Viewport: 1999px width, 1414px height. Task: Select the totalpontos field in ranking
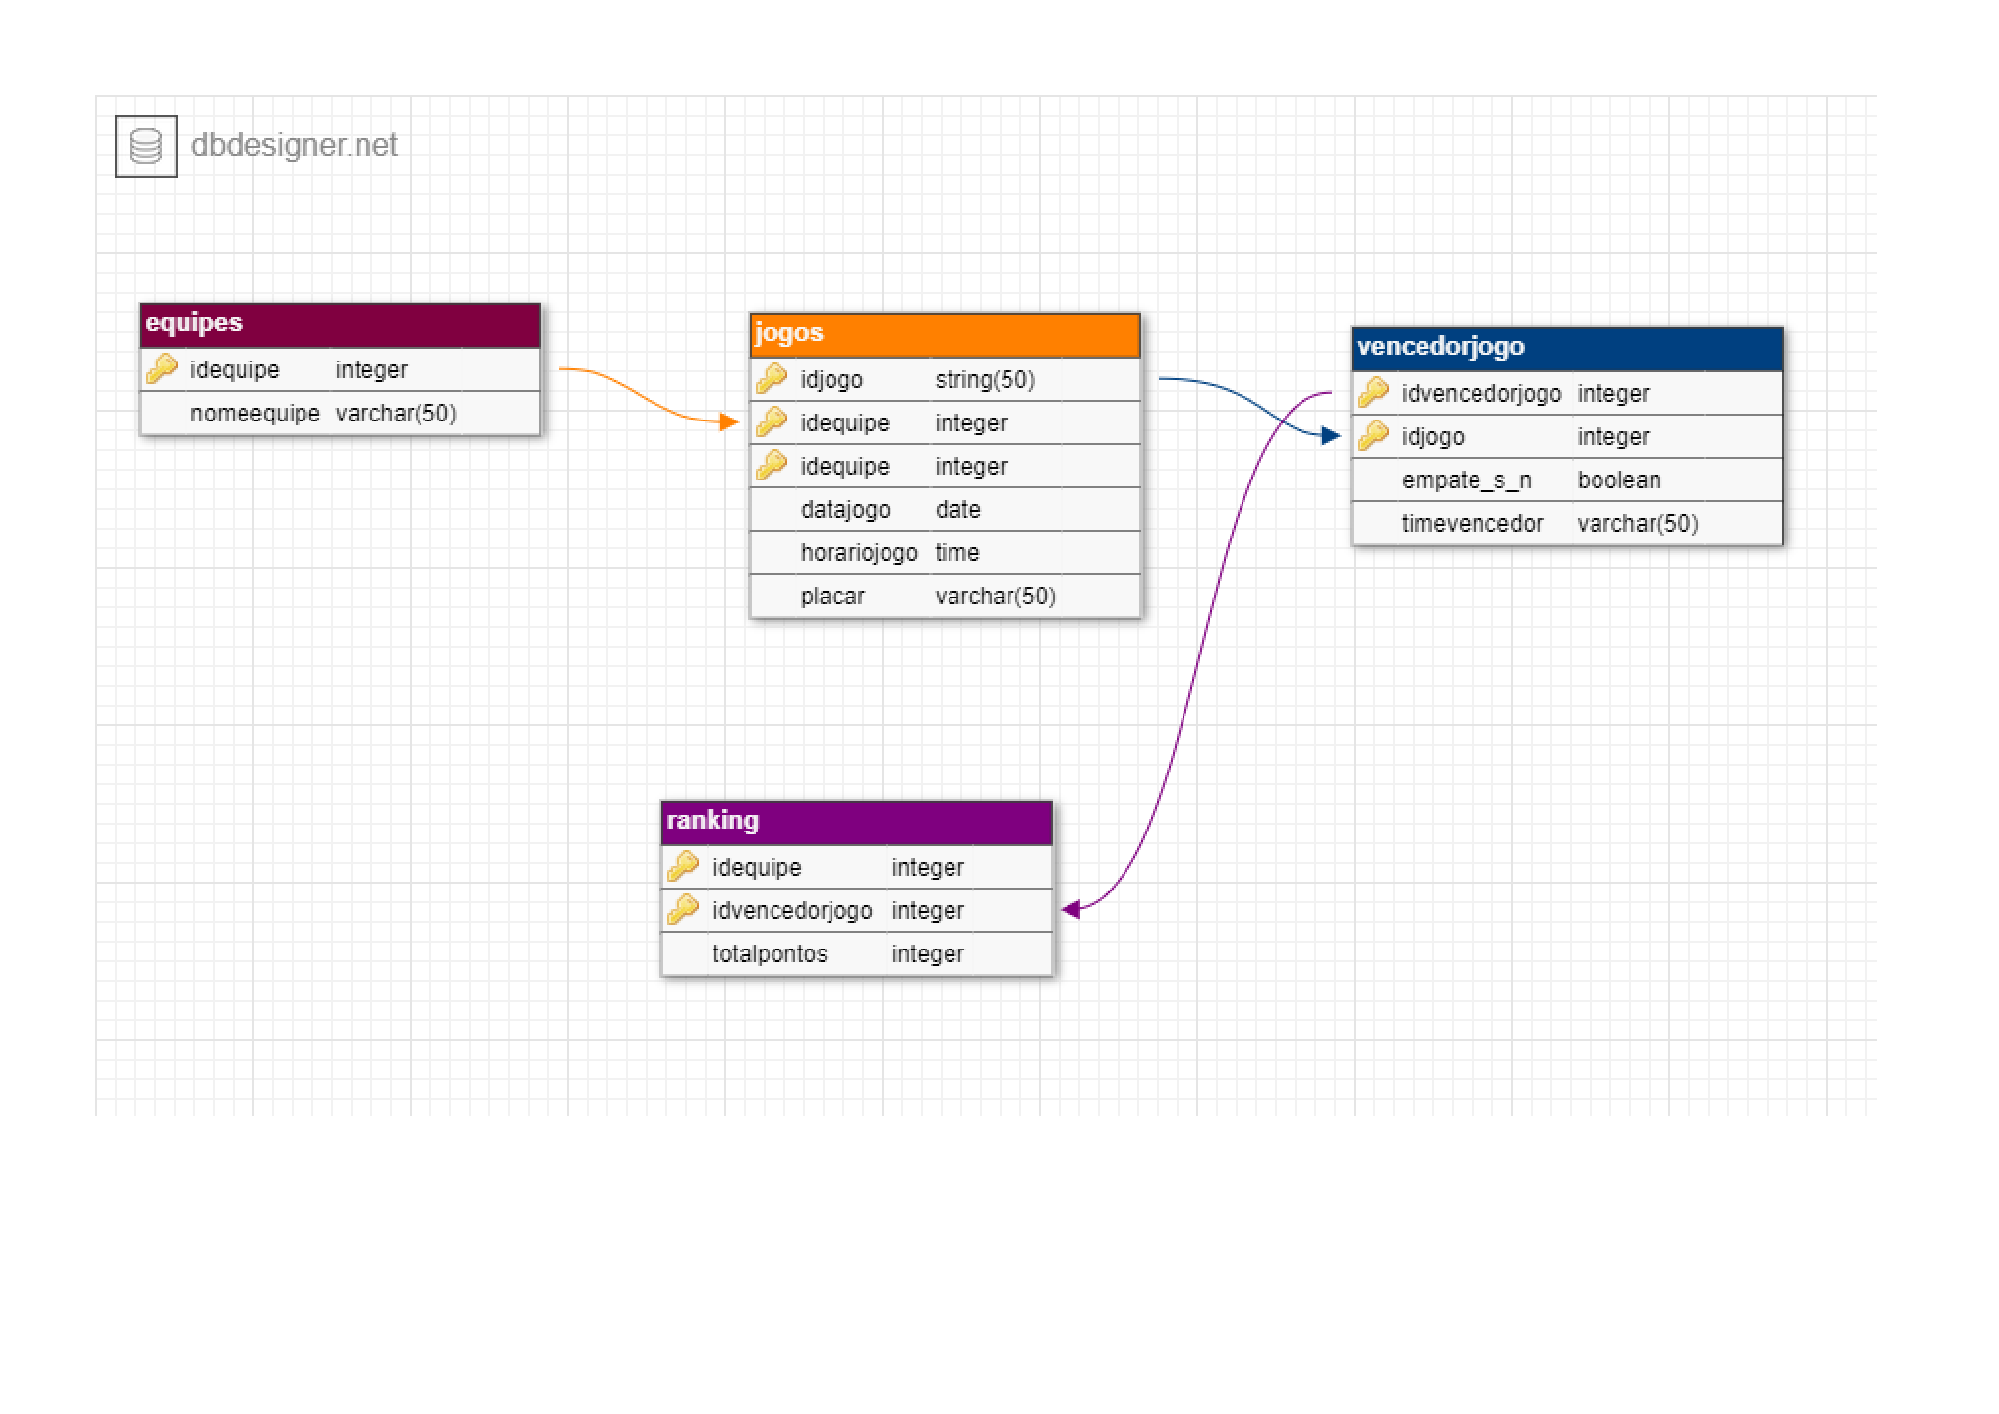tap(857, 954)
